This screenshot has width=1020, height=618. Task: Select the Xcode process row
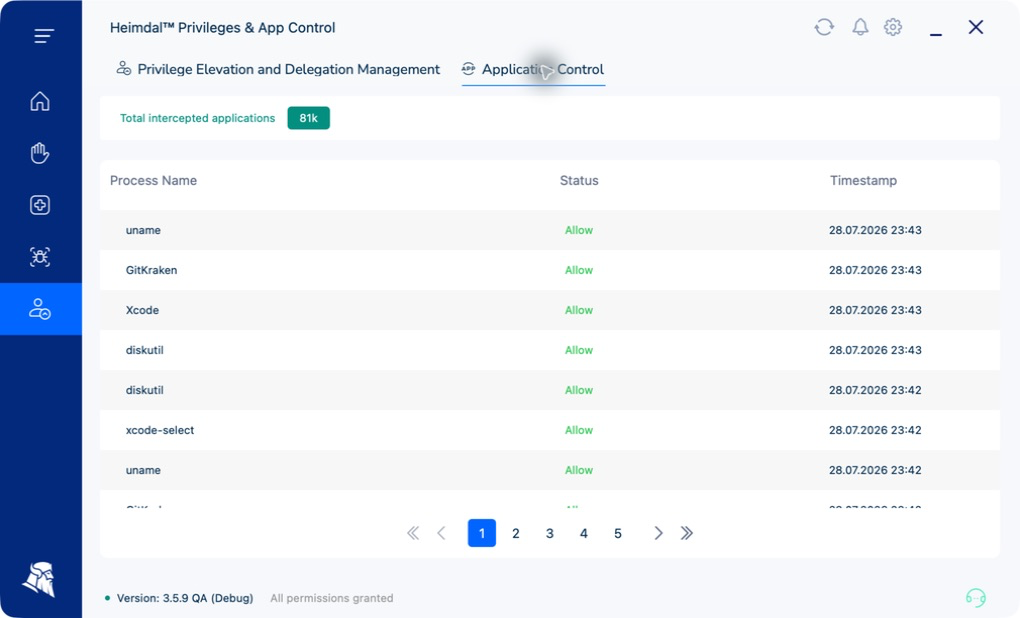(550, 310)
